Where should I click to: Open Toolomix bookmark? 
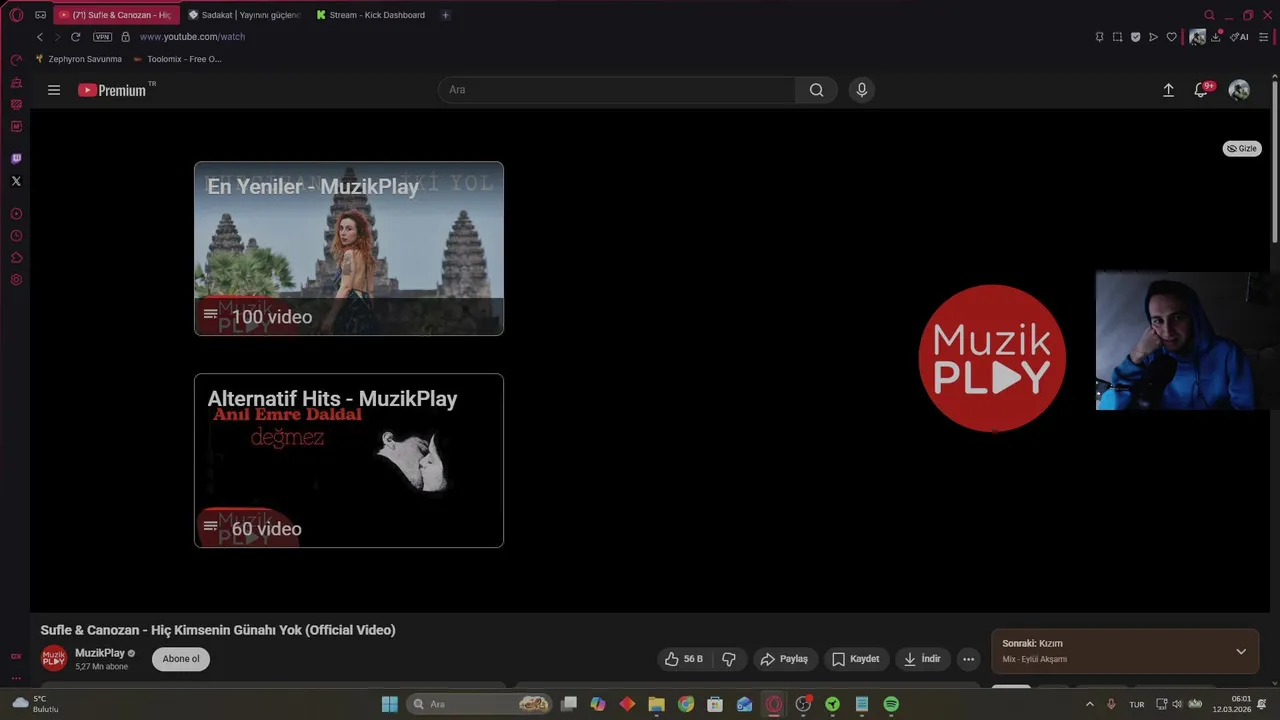coord(177,59)
